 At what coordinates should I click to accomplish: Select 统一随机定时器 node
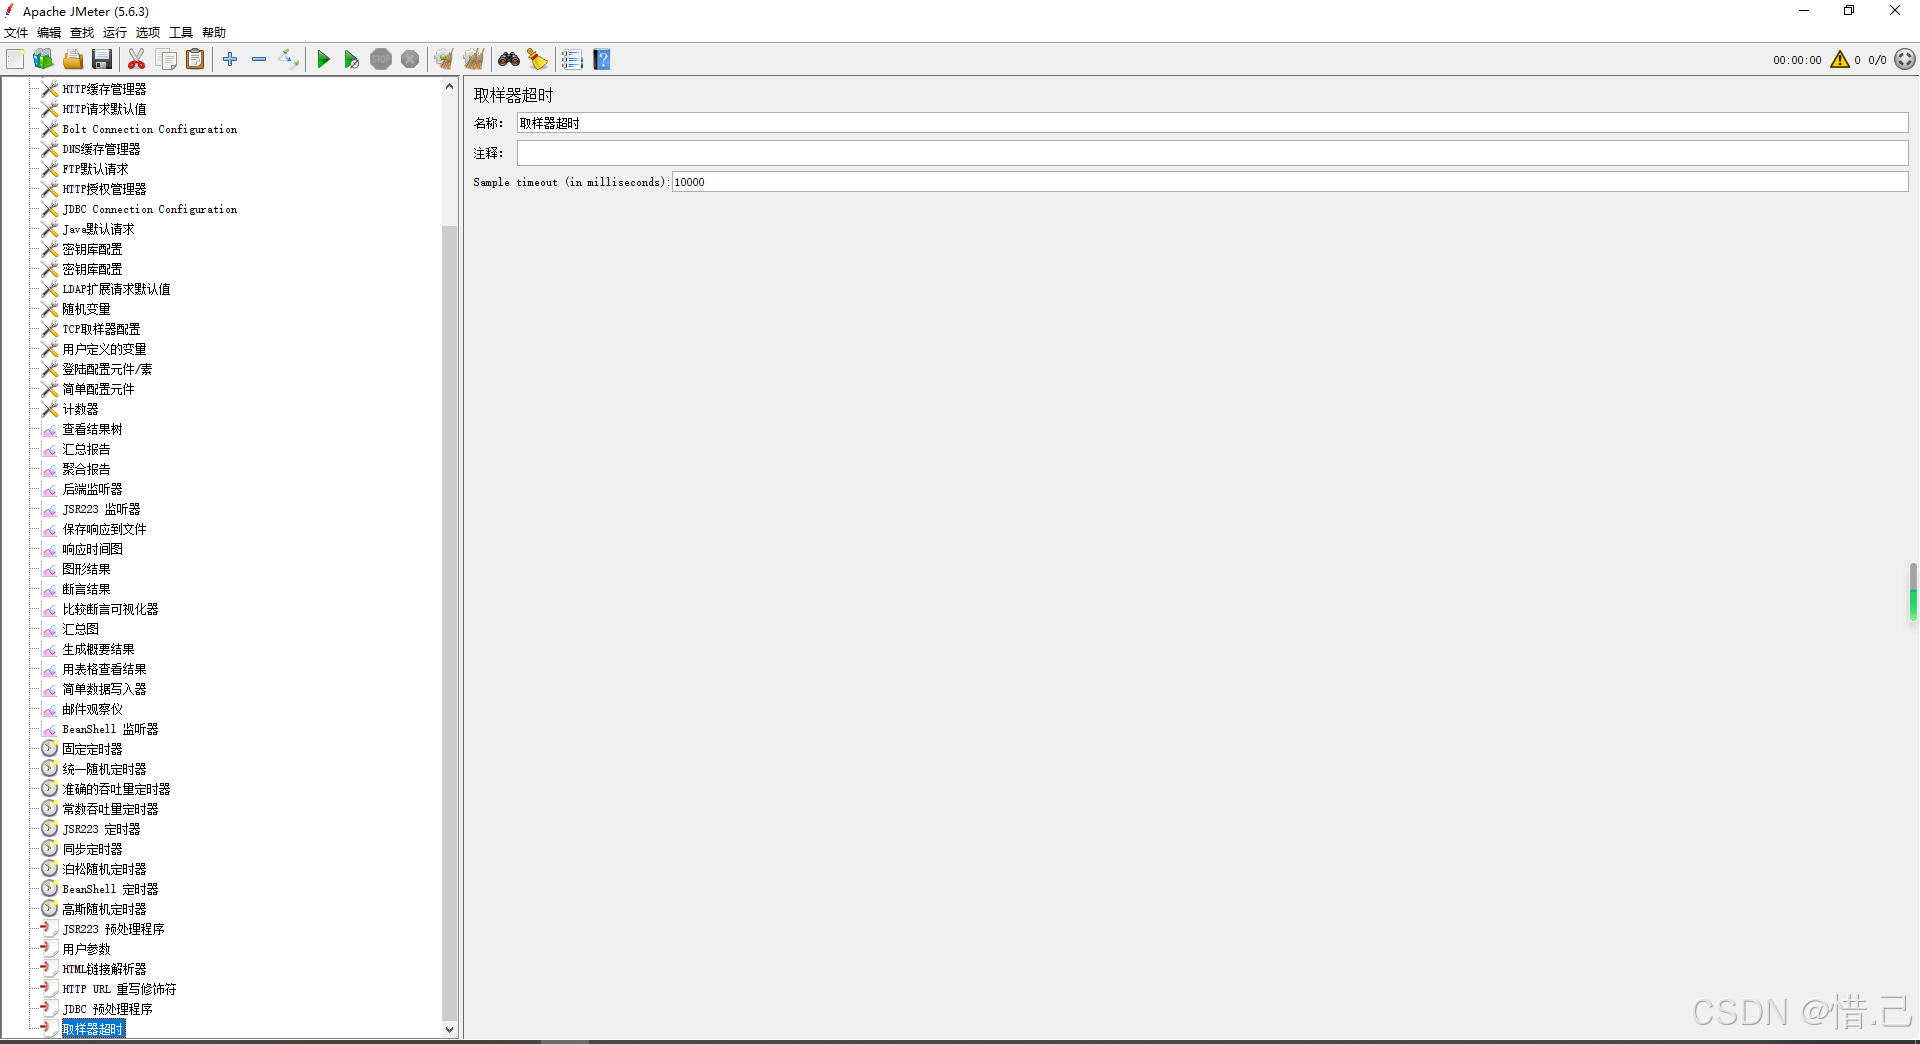104,769
